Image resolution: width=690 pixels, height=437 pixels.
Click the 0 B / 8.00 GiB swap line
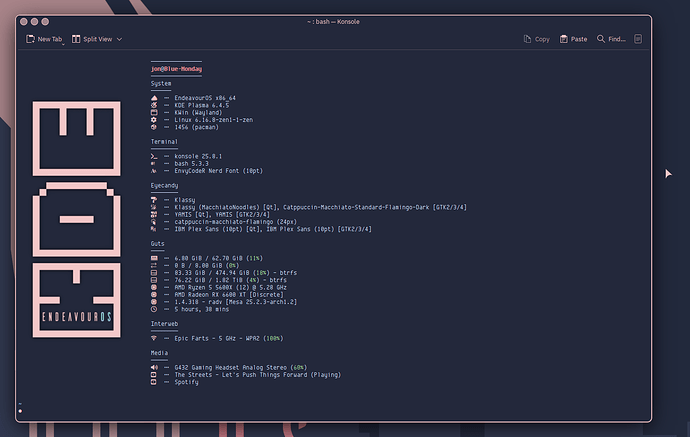click(206, 265)
